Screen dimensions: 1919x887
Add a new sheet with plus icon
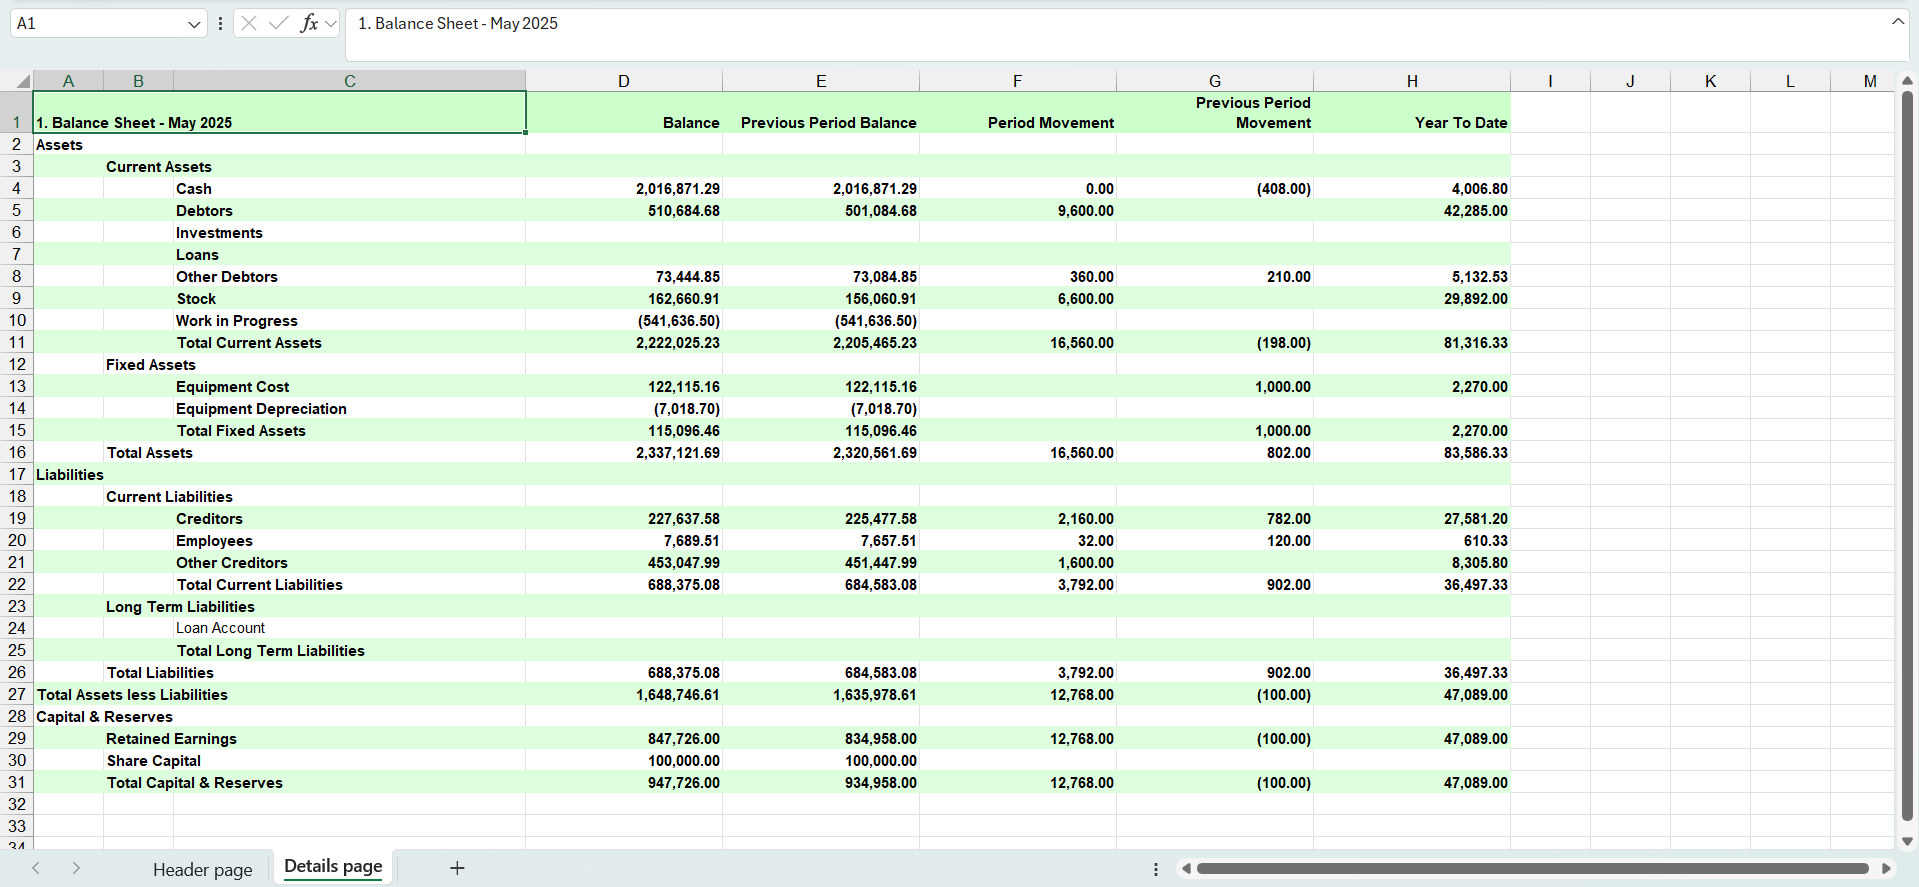click(457, 868)
